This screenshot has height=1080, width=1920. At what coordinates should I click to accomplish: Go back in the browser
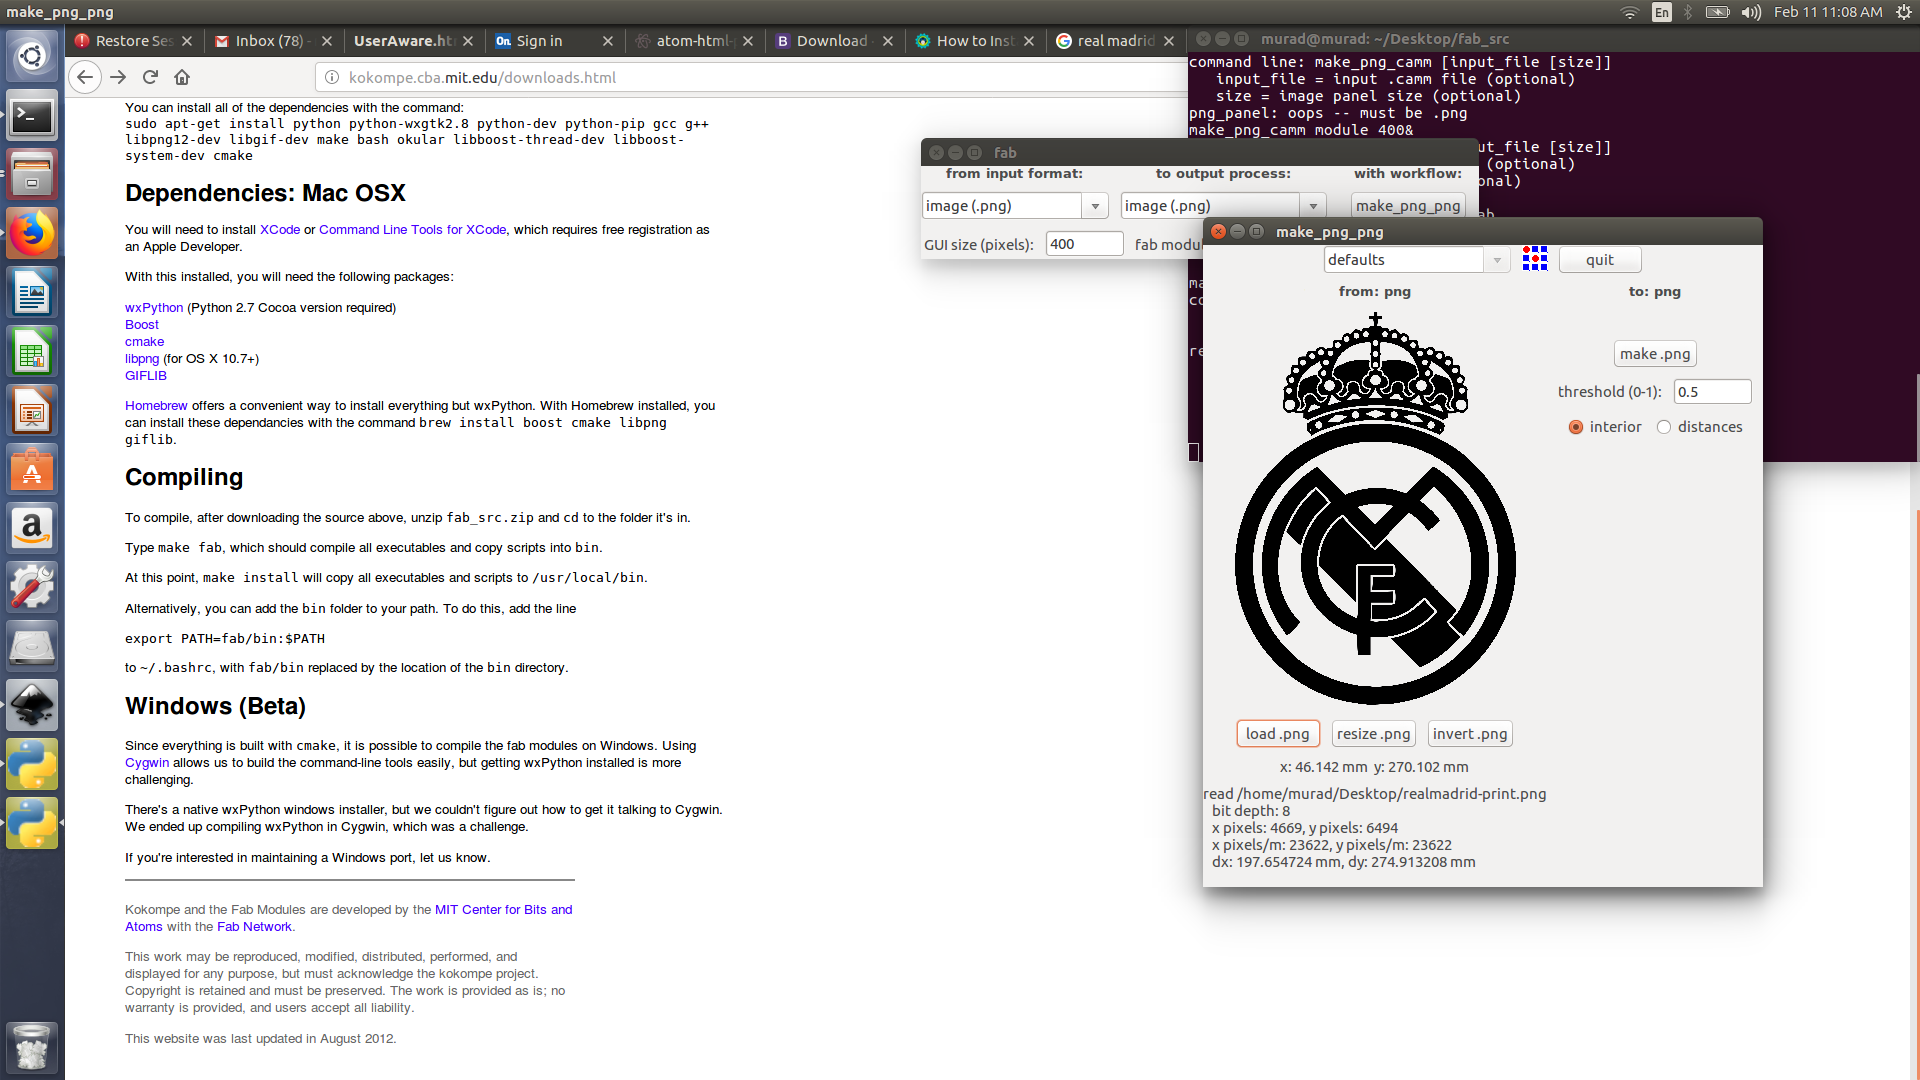[x=85, y=77]
